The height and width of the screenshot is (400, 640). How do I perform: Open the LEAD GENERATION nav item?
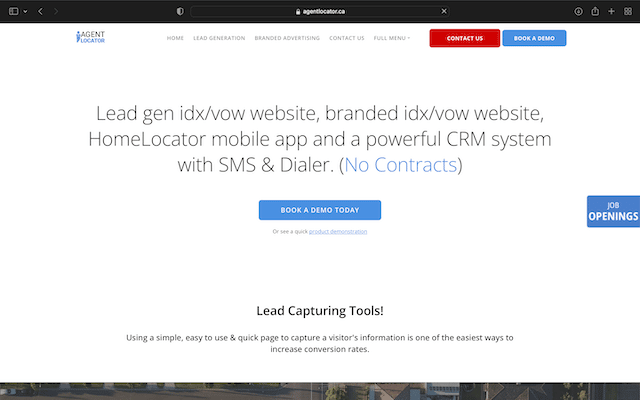pyautogui.click(x=219, y=38)
